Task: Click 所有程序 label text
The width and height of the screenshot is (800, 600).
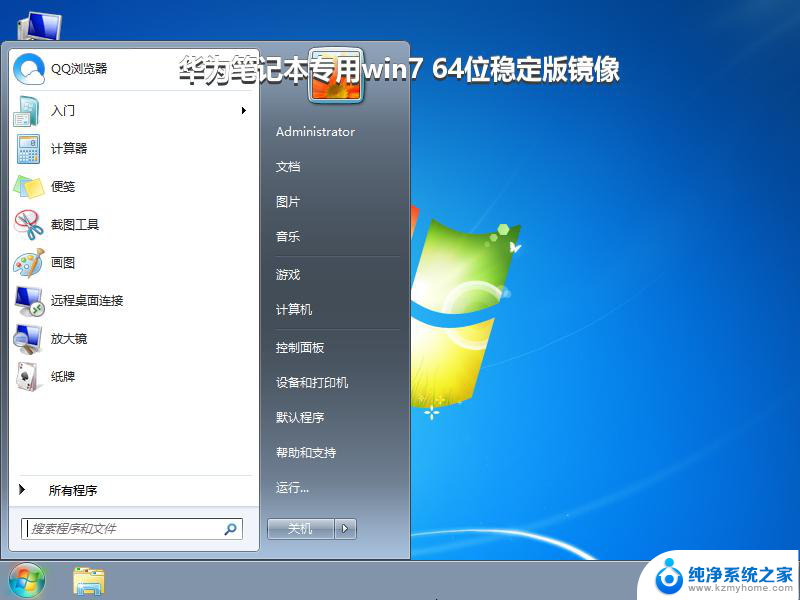Action: coord(73,491)
